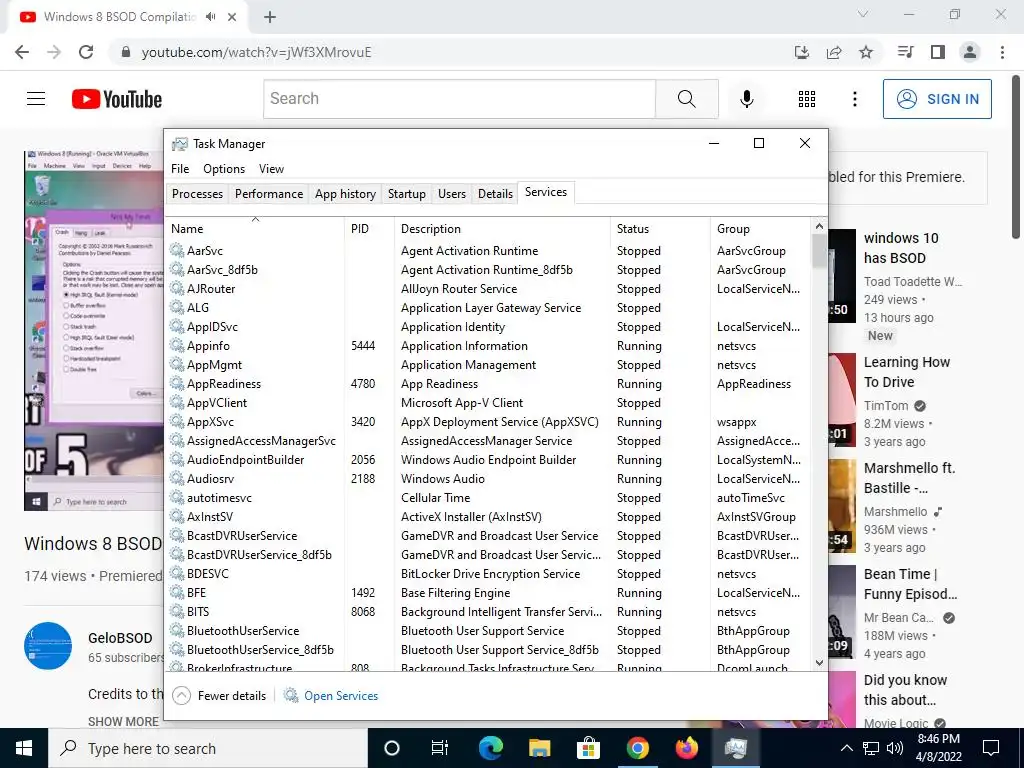
Task: Open the GeloBSOD channel avatar
Action: tap(48, 646)
